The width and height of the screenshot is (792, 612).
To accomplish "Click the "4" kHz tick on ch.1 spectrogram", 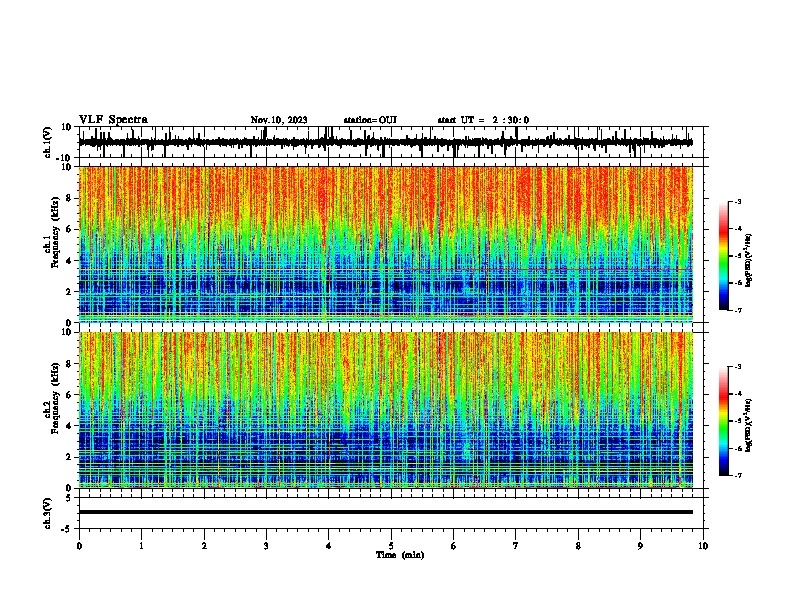I will [69, 261].
